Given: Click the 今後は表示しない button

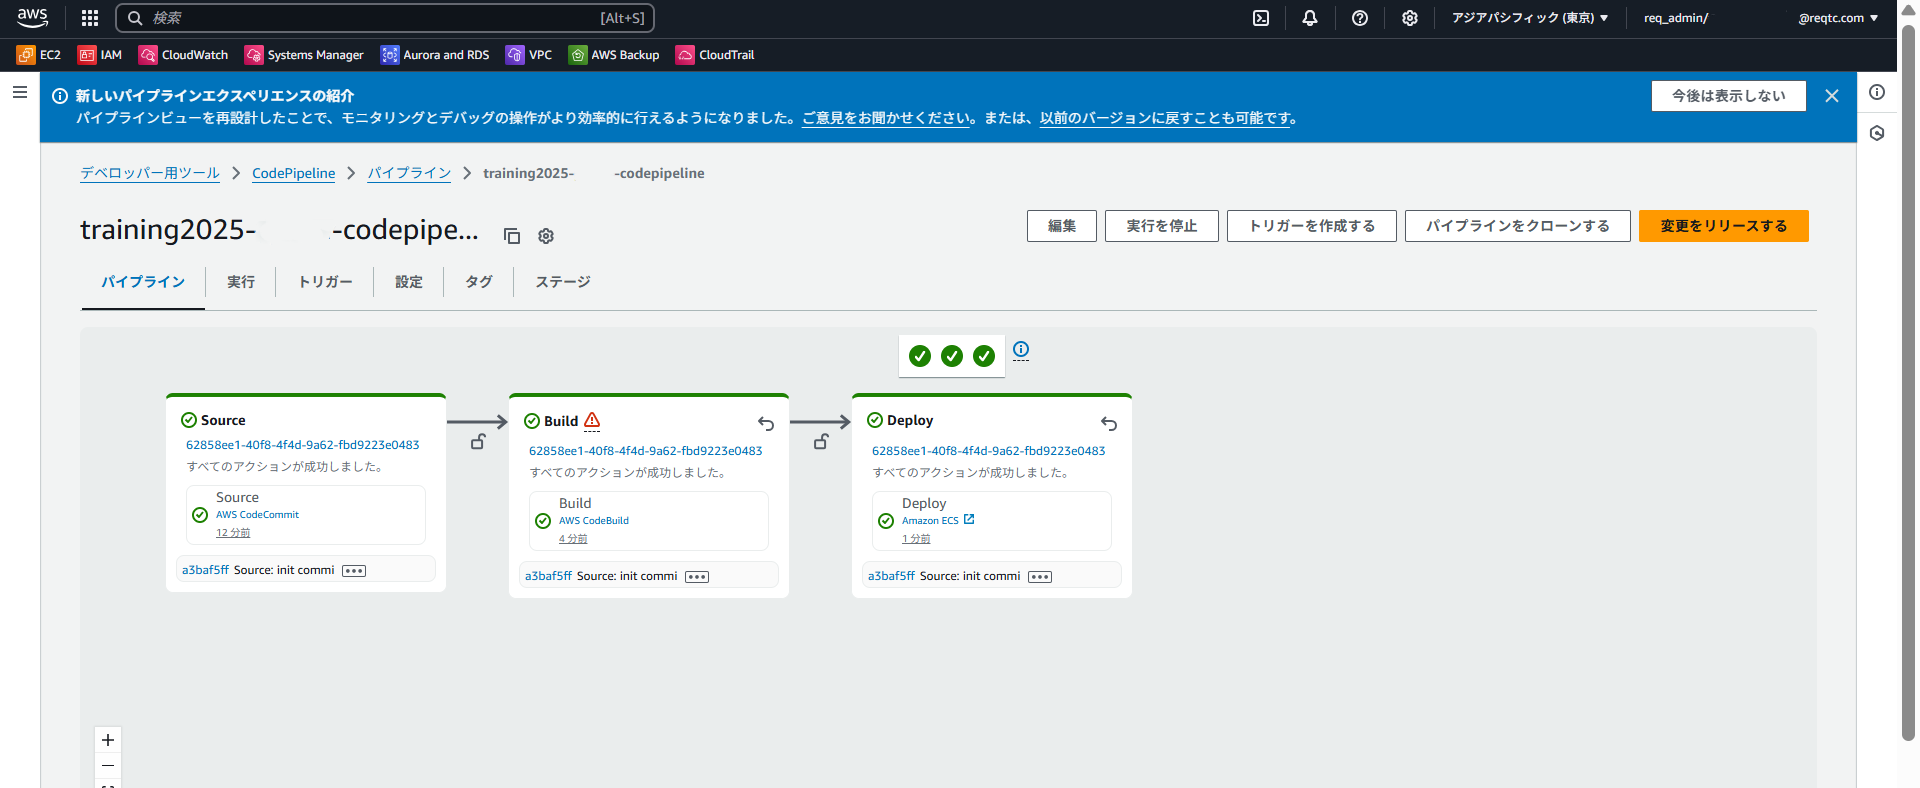Looking at the screenshot, I should tap(1729, 96).
